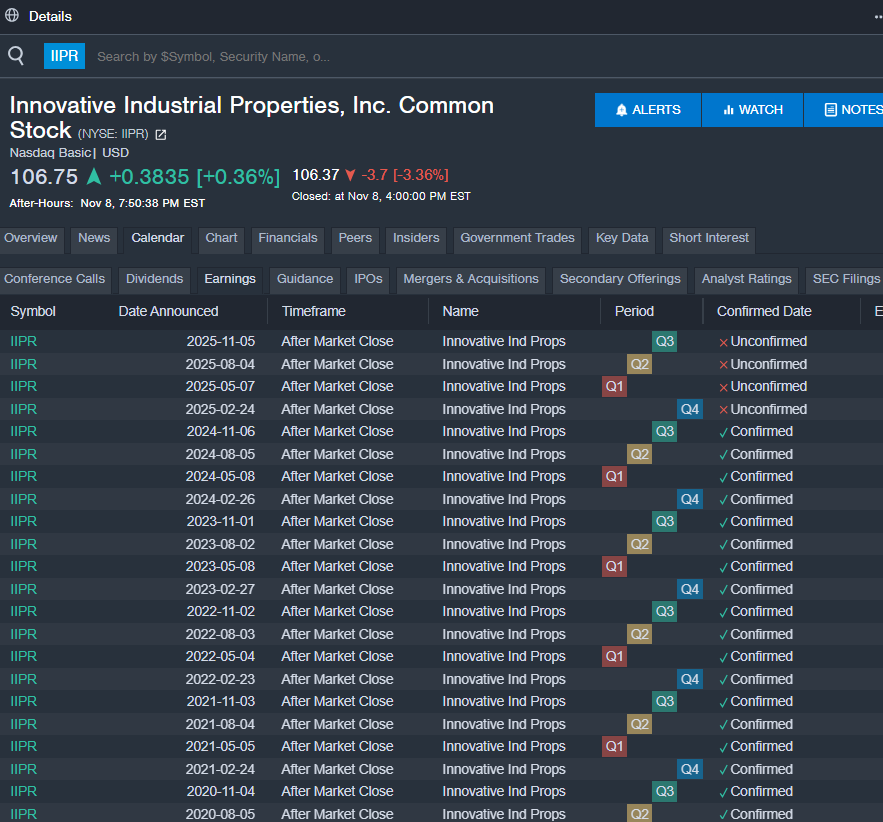Viewport: 883px width, 822px height.
Task: Open the Analyst Ratings sub-tab
Action: 746,279
